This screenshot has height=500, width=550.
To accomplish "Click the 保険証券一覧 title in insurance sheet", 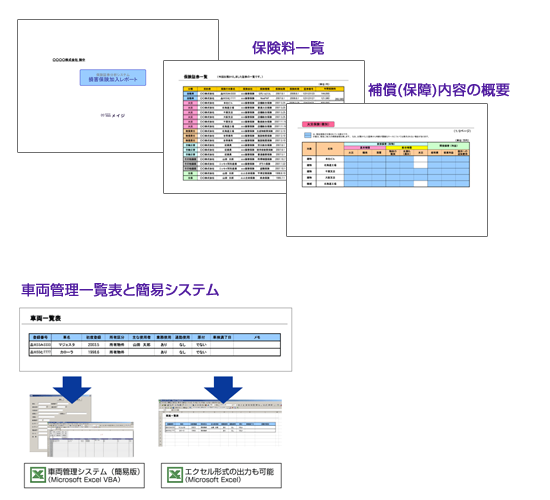I will [x=196, y=76].
